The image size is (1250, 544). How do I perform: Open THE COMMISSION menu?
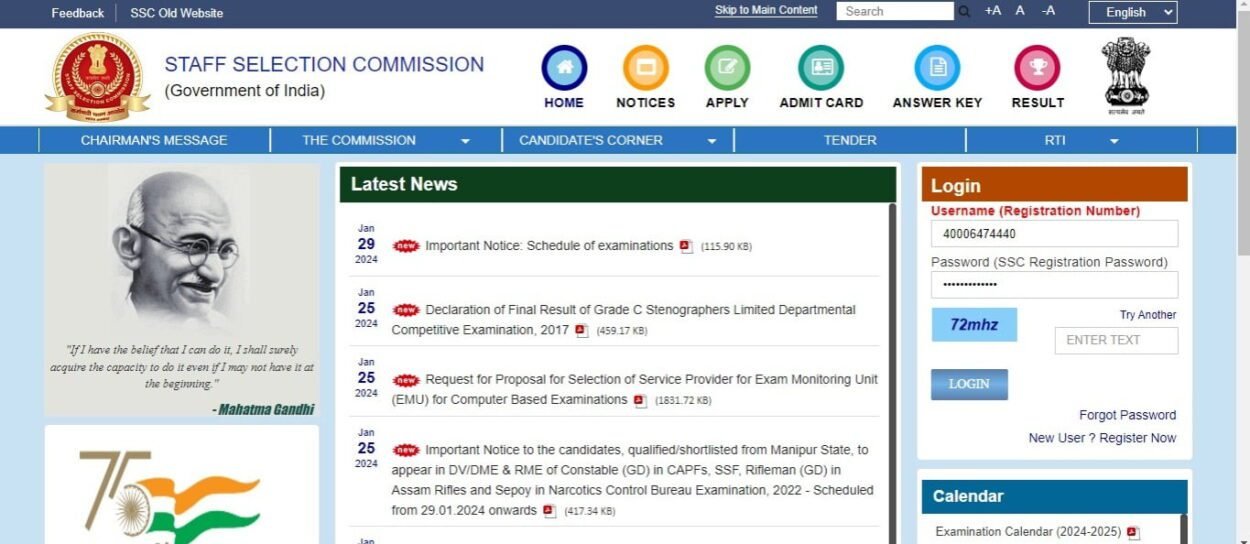359,140
